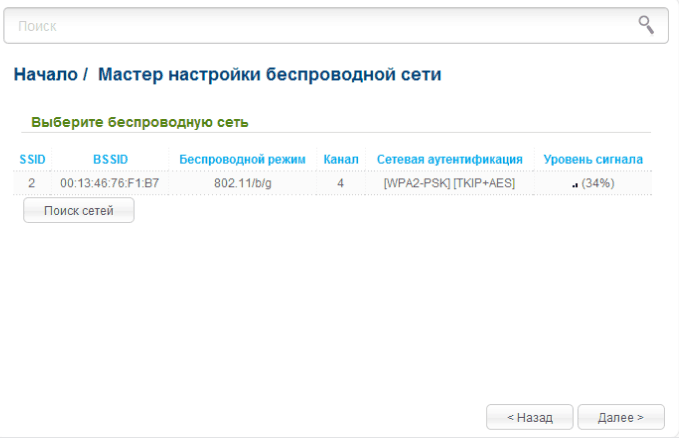The height and width of the screenshot is (438, 679).
Task: Click the magnifying glass search icon
Action: (646, 25)
